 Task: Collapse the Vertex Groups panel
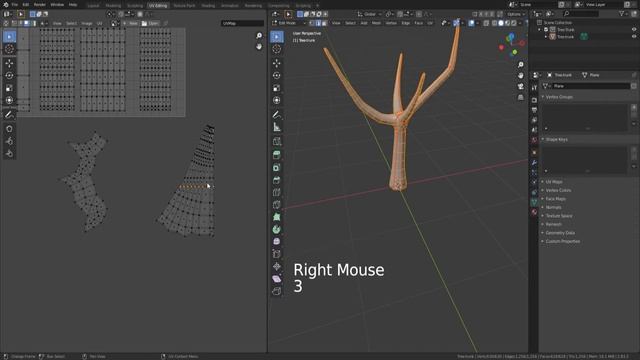point(559,97)
